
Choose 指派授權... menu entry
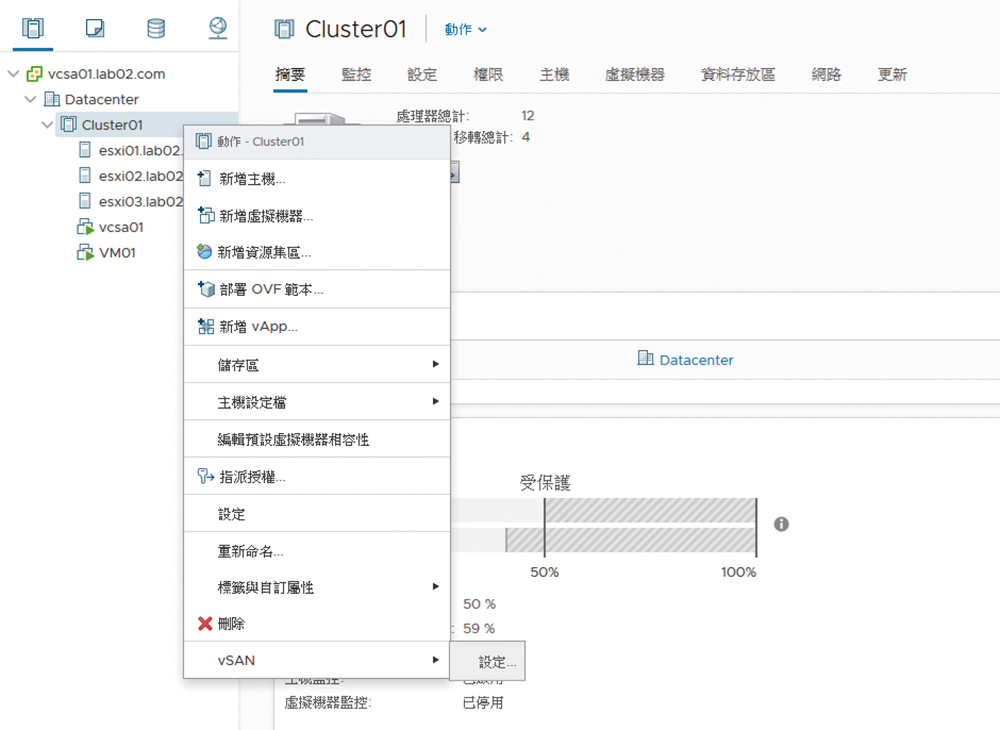[317, 476]
